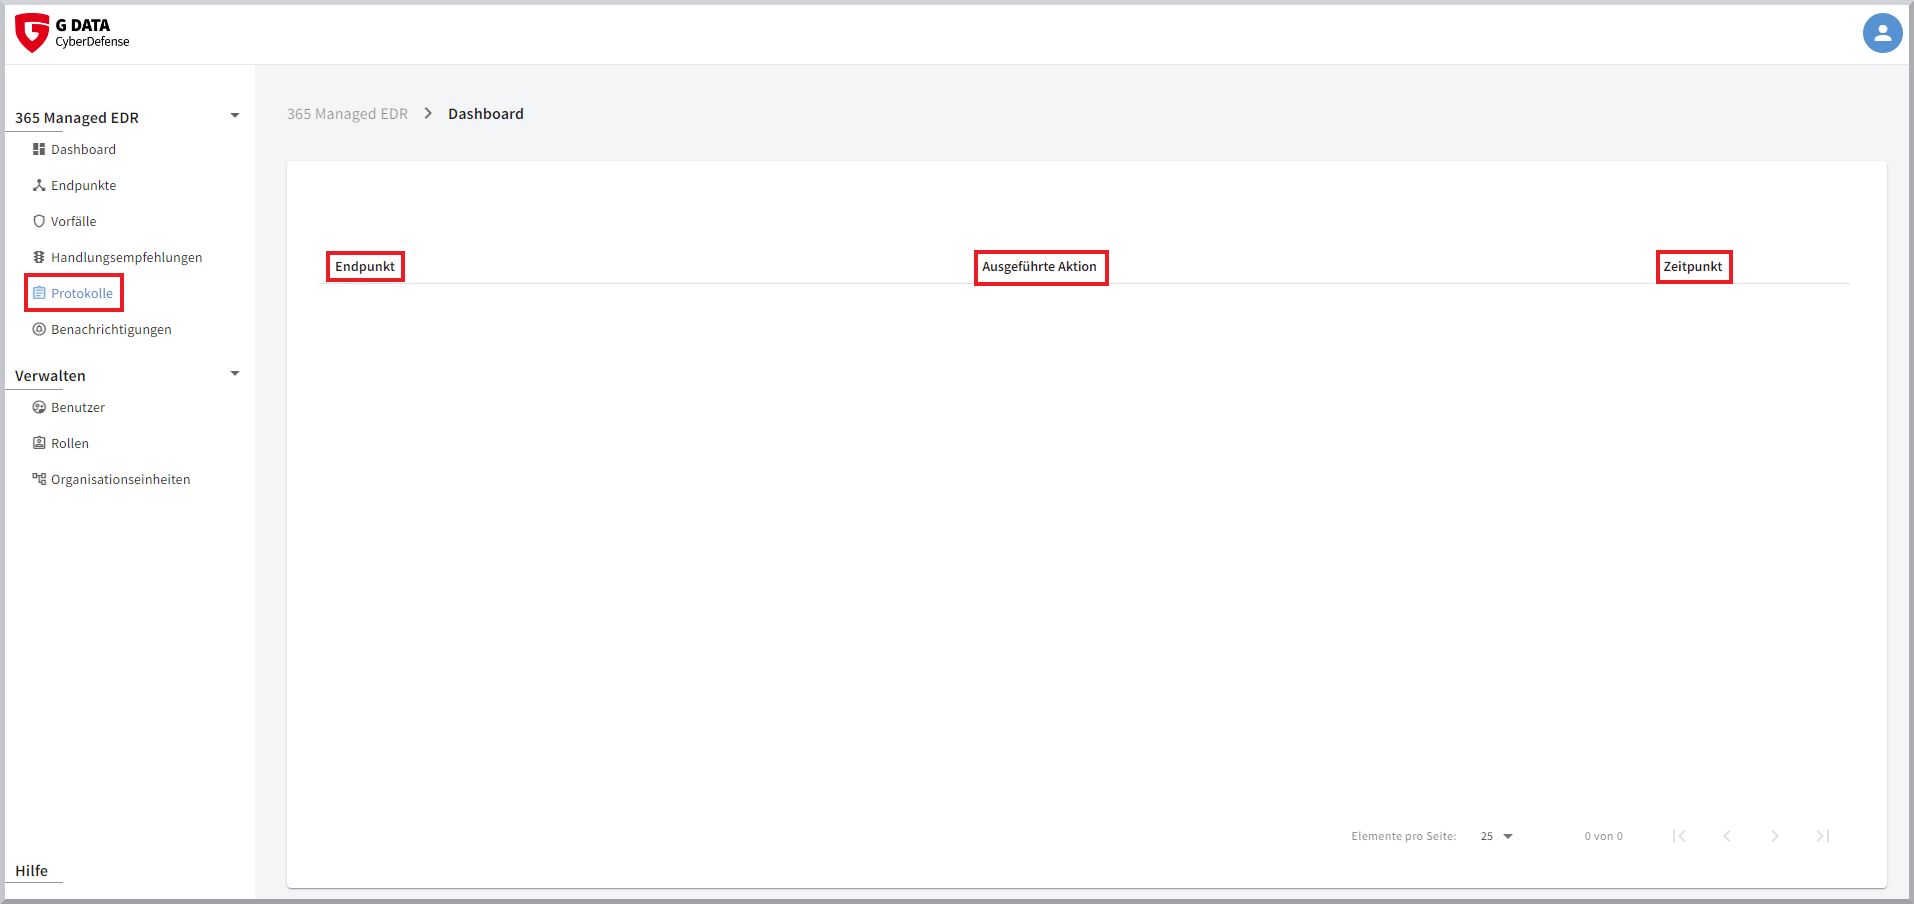Open Organisationseinheiten under Verwalten

coord(120,479)
